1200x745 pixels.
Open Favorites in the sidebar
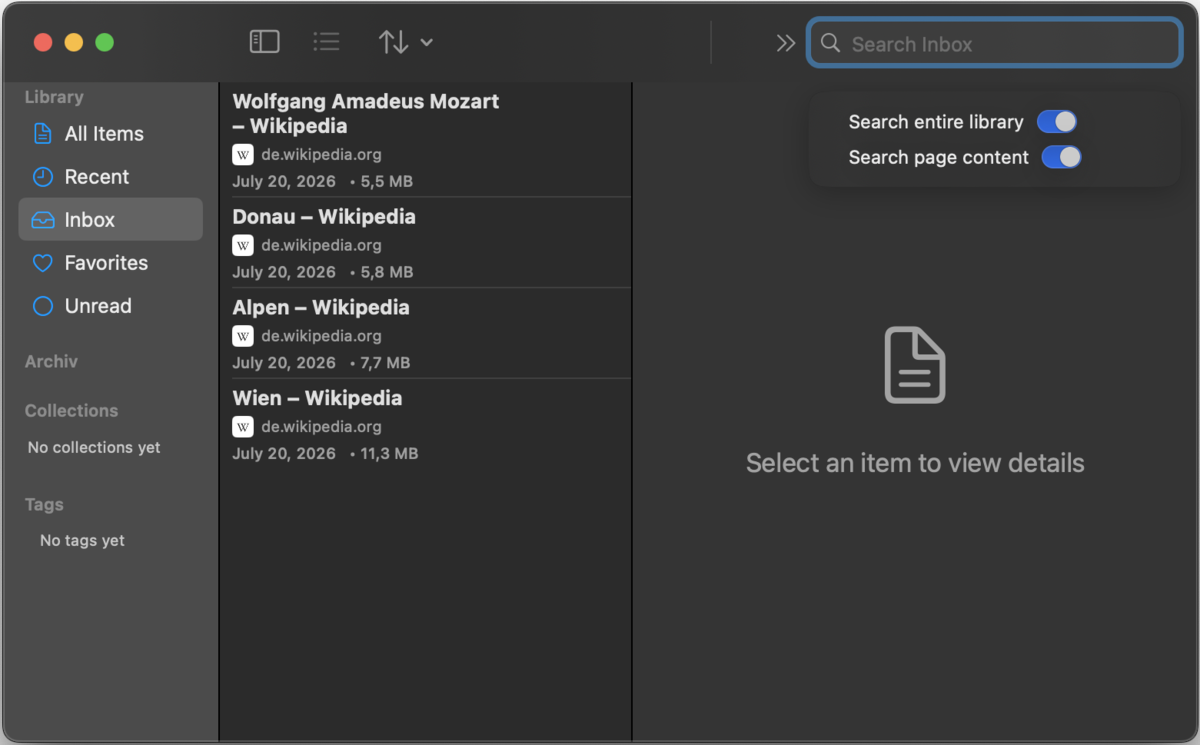(x=110, y=263)
